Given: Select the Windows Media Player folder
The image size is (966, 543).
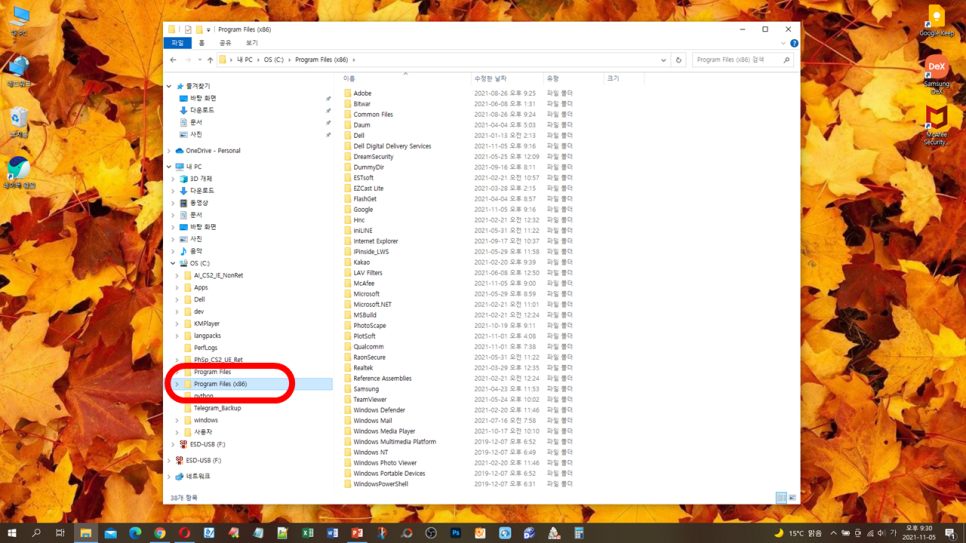Looking at the screenshot, I should (x=384, y=431).
